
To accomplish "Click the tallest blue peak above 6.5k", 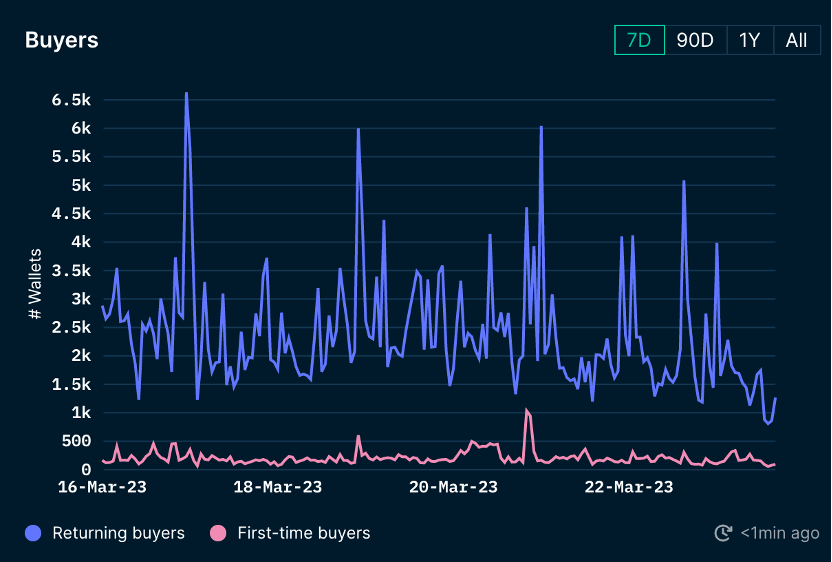I will 186,94.
